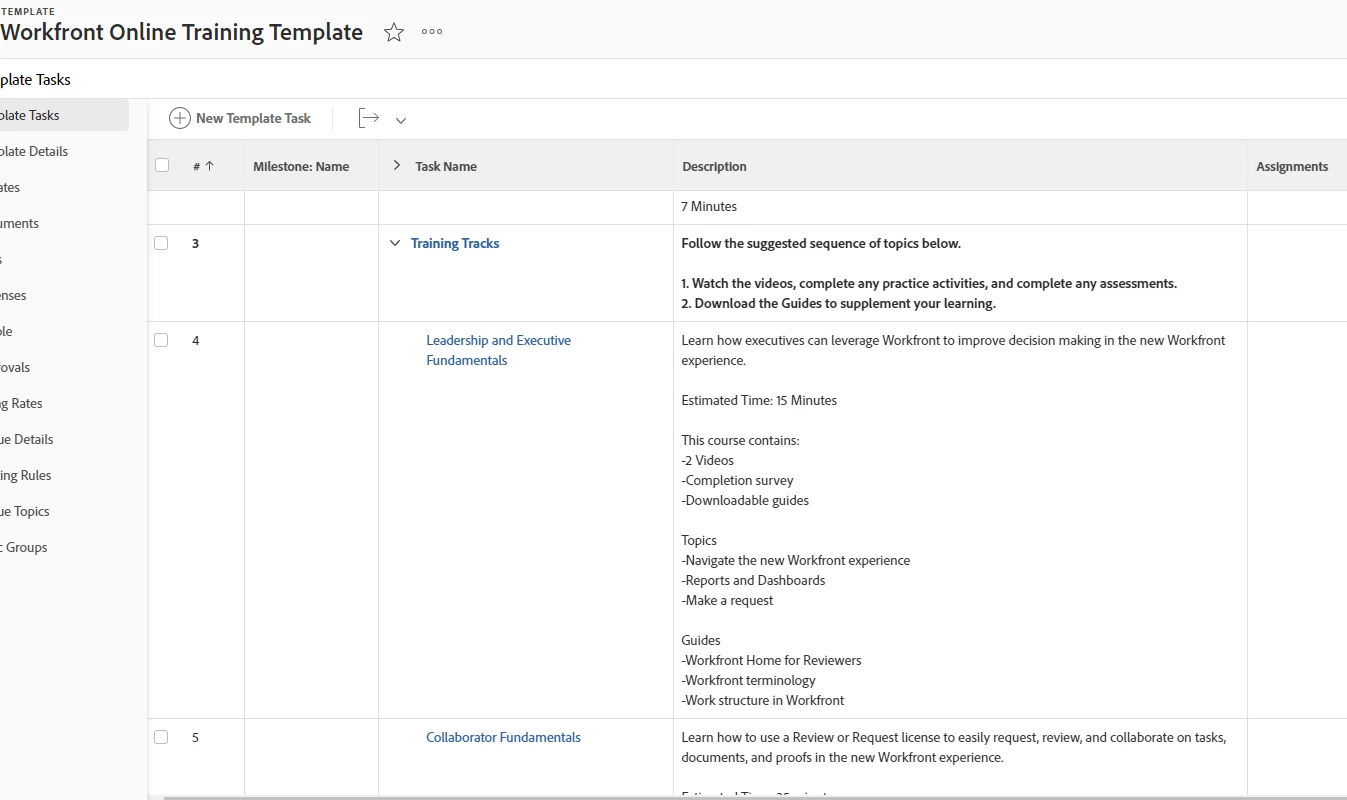1347x800 pixels.
Task: Expand all tasks via Task Name chevron
Action: pyautogui.click(x=396, y=165)
